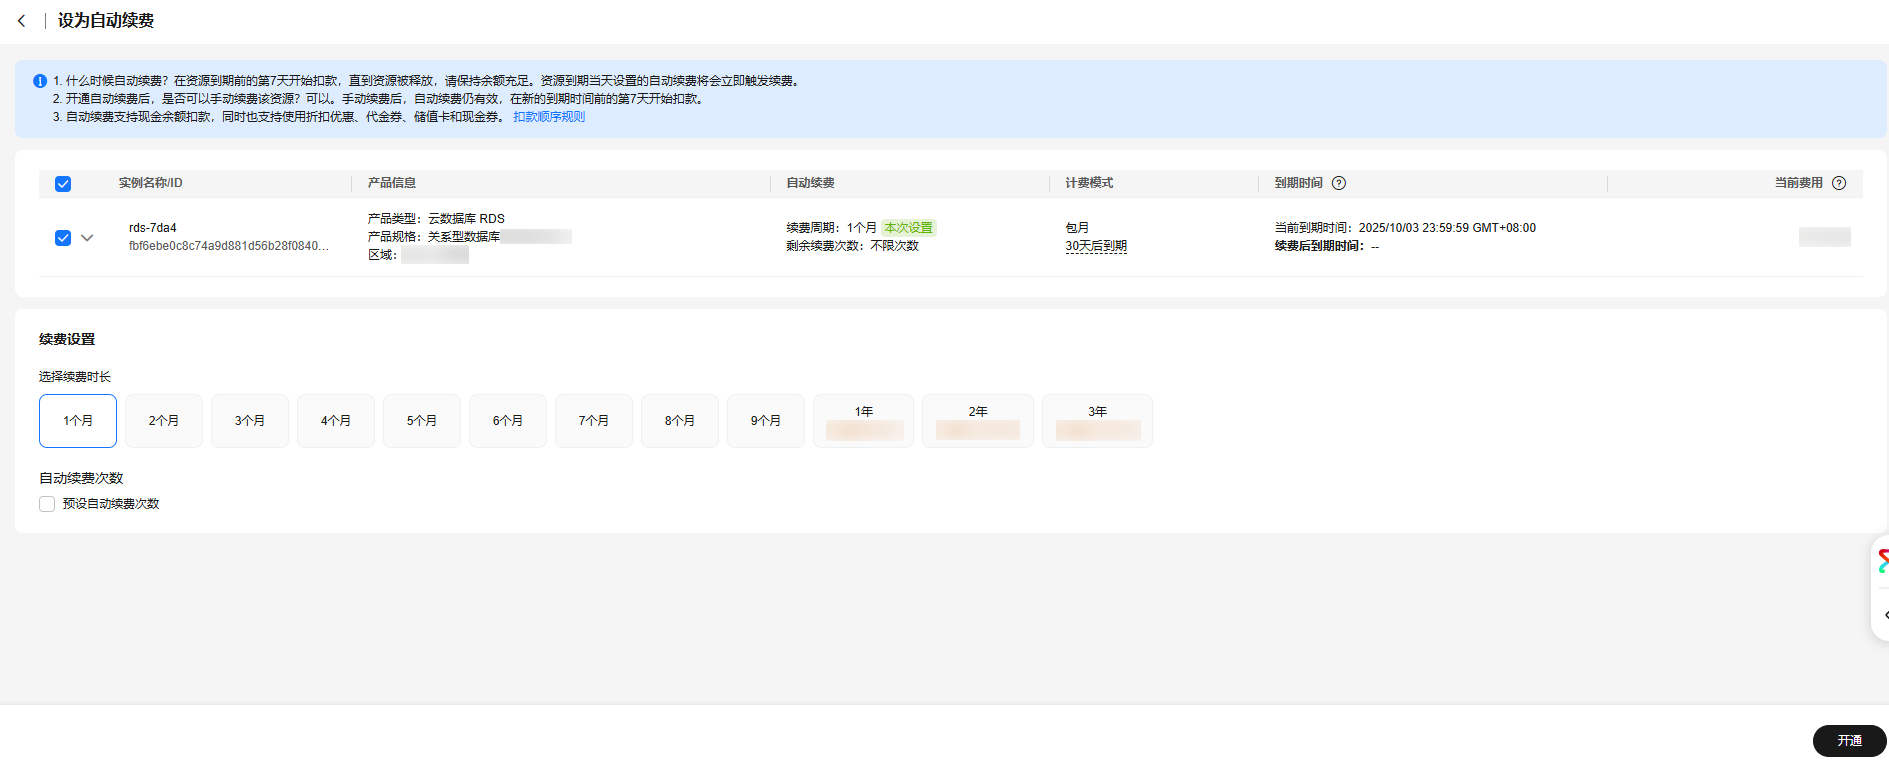This screenshot has width=1889, height=766.
Task: Select 1个月 renewal duration
Action: click(78, 421)
